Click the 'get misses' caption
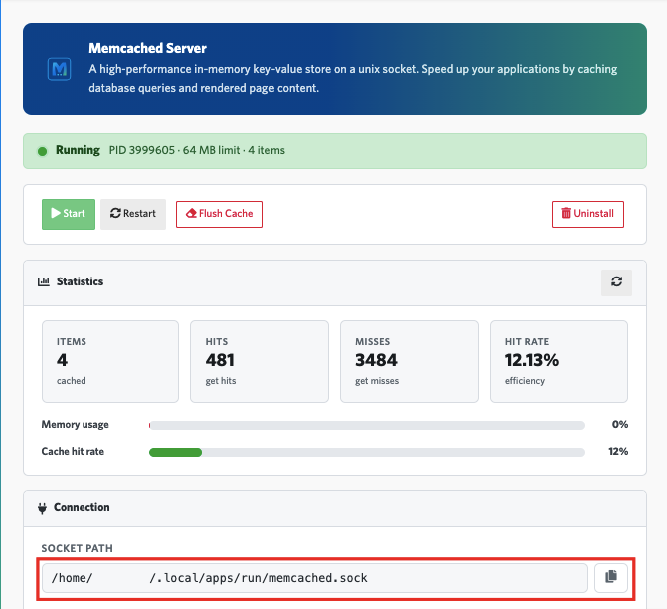 pyautogui.click(x=377, y=381)
